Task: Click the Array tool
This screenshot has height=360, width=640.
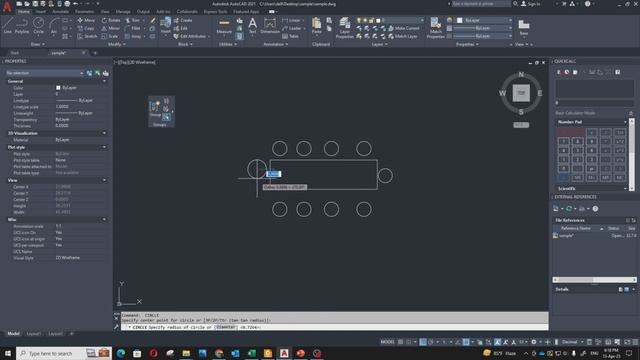Action: (133, 36)
